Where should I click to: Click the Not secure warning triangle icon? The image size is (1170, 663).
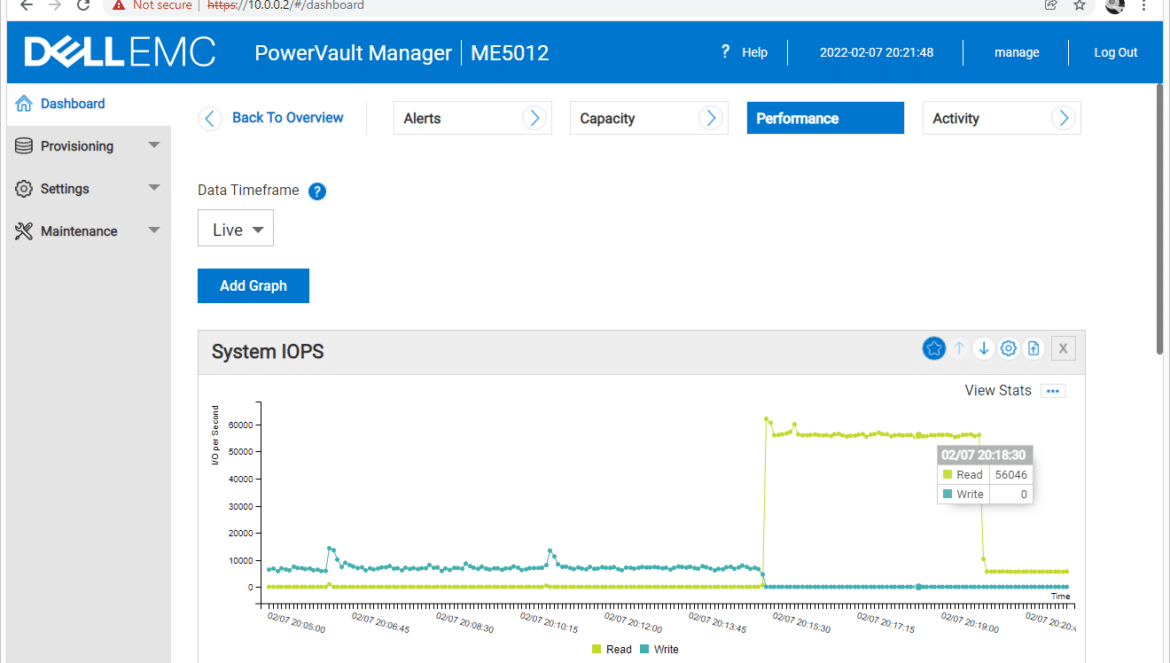click(x=119, y=5)
